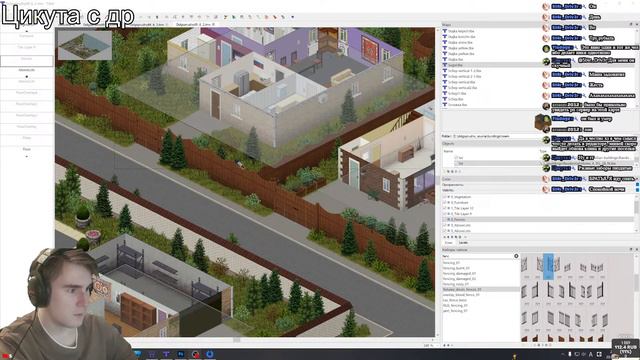Toggle checkbox of the highlighted 0_Fences layer
The height and width of the screenshot is (360, 640).
[445, 220]
